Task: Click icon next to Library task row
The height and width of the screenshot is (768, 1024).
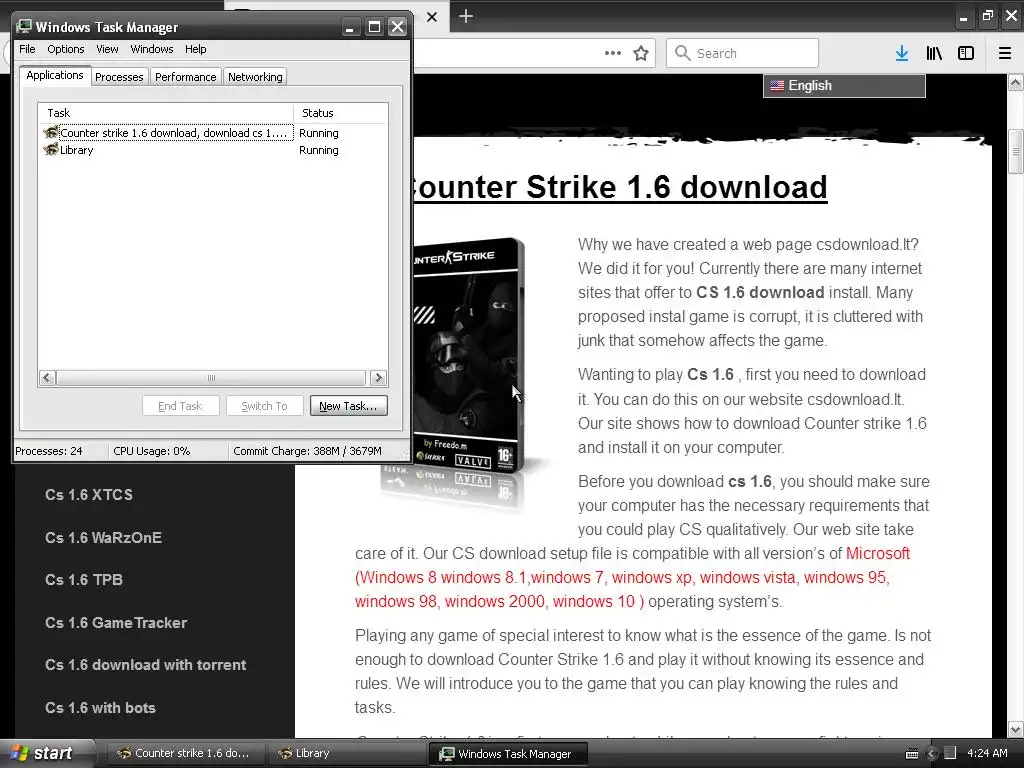Action: click(51, 150)
